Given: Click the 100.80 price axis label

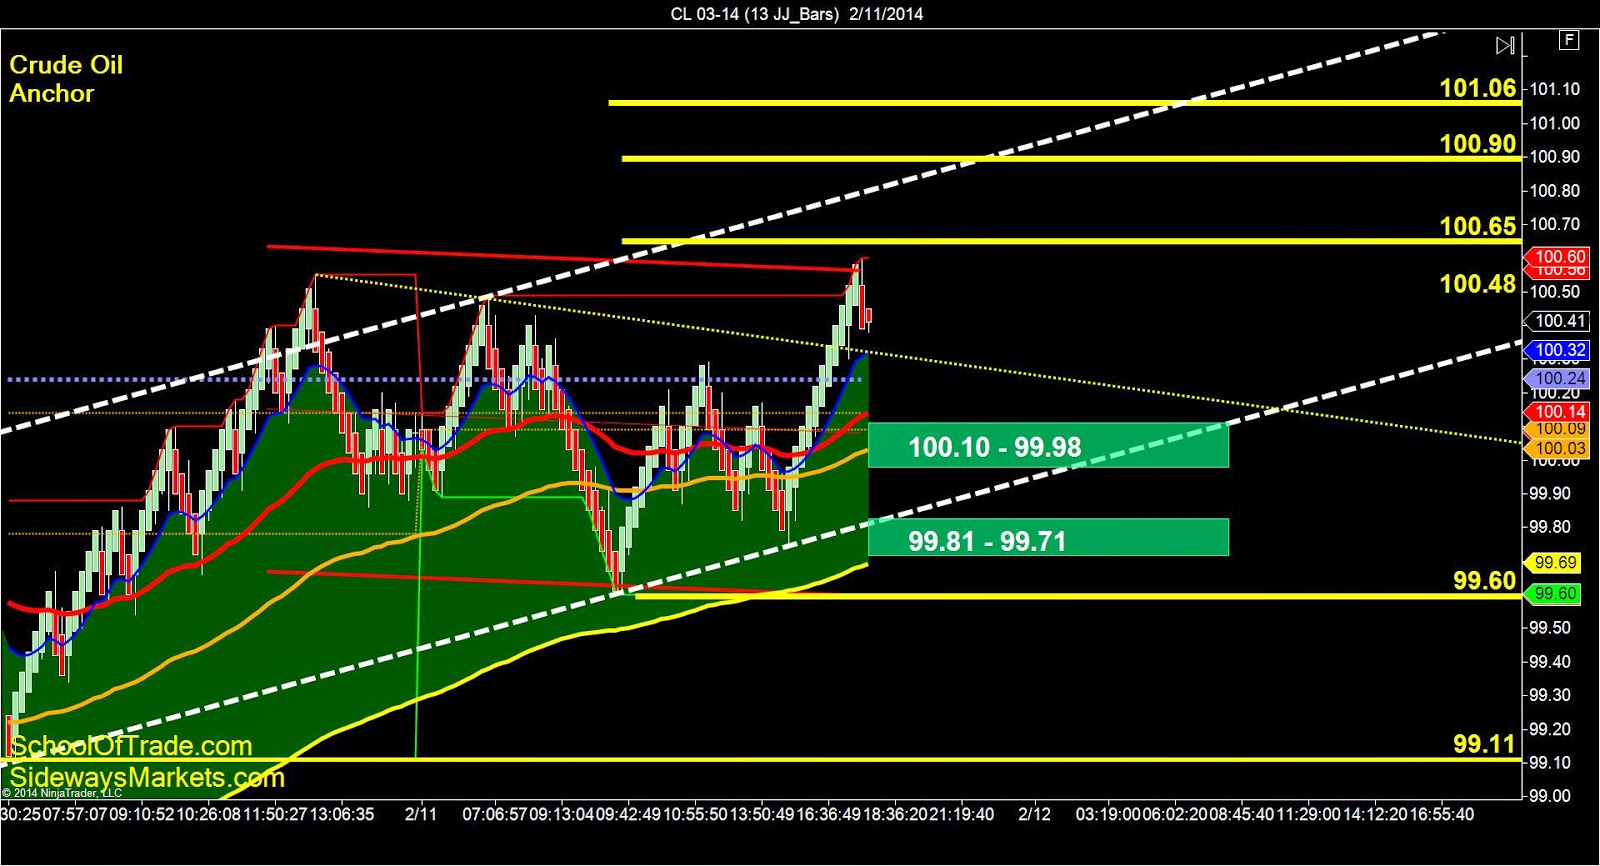Looking at the screenshot, I should pyautogui.click(x=1555, y=190).
